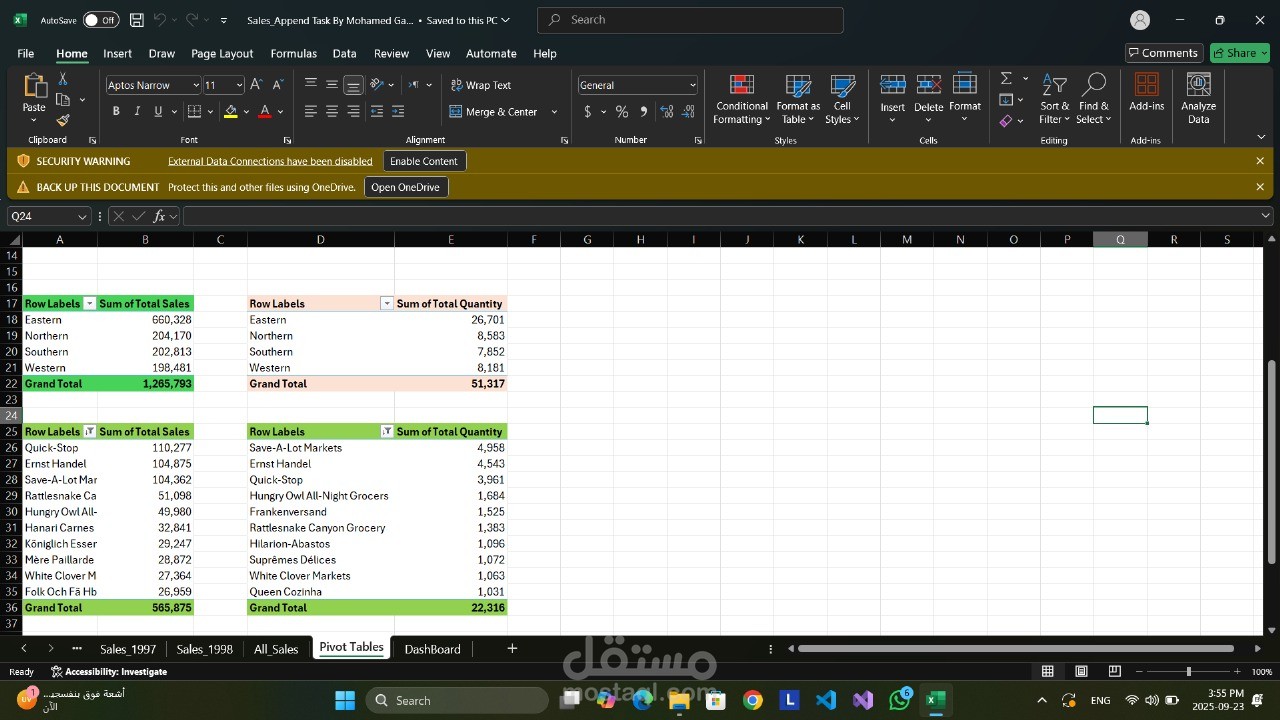The image size is (1280, 720).
Task: Click the zoom slider in status bar
Action: click(1188, 672)
